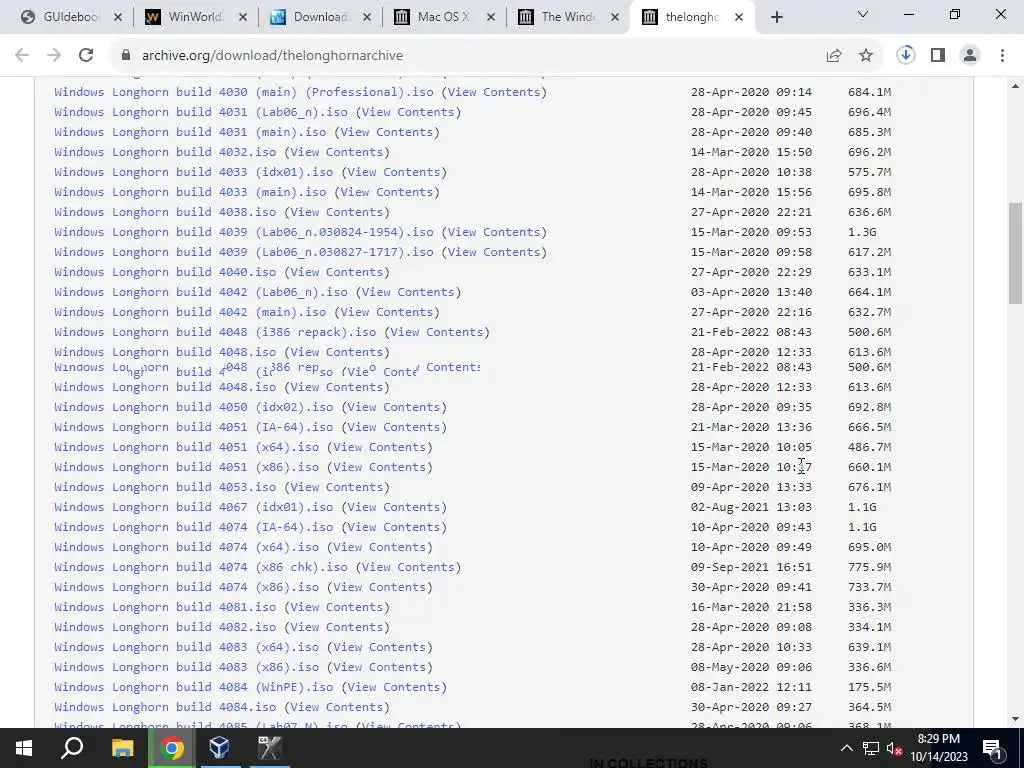
Task: Click date 09-Sep-2021 16:51
Action: (x=752, y=568)
